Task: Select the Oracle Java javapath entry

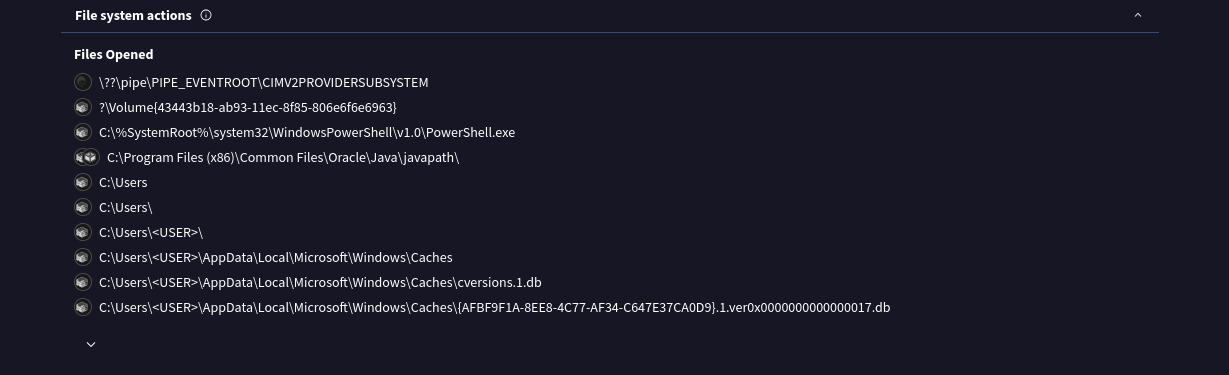Action: tap(283, 157)
